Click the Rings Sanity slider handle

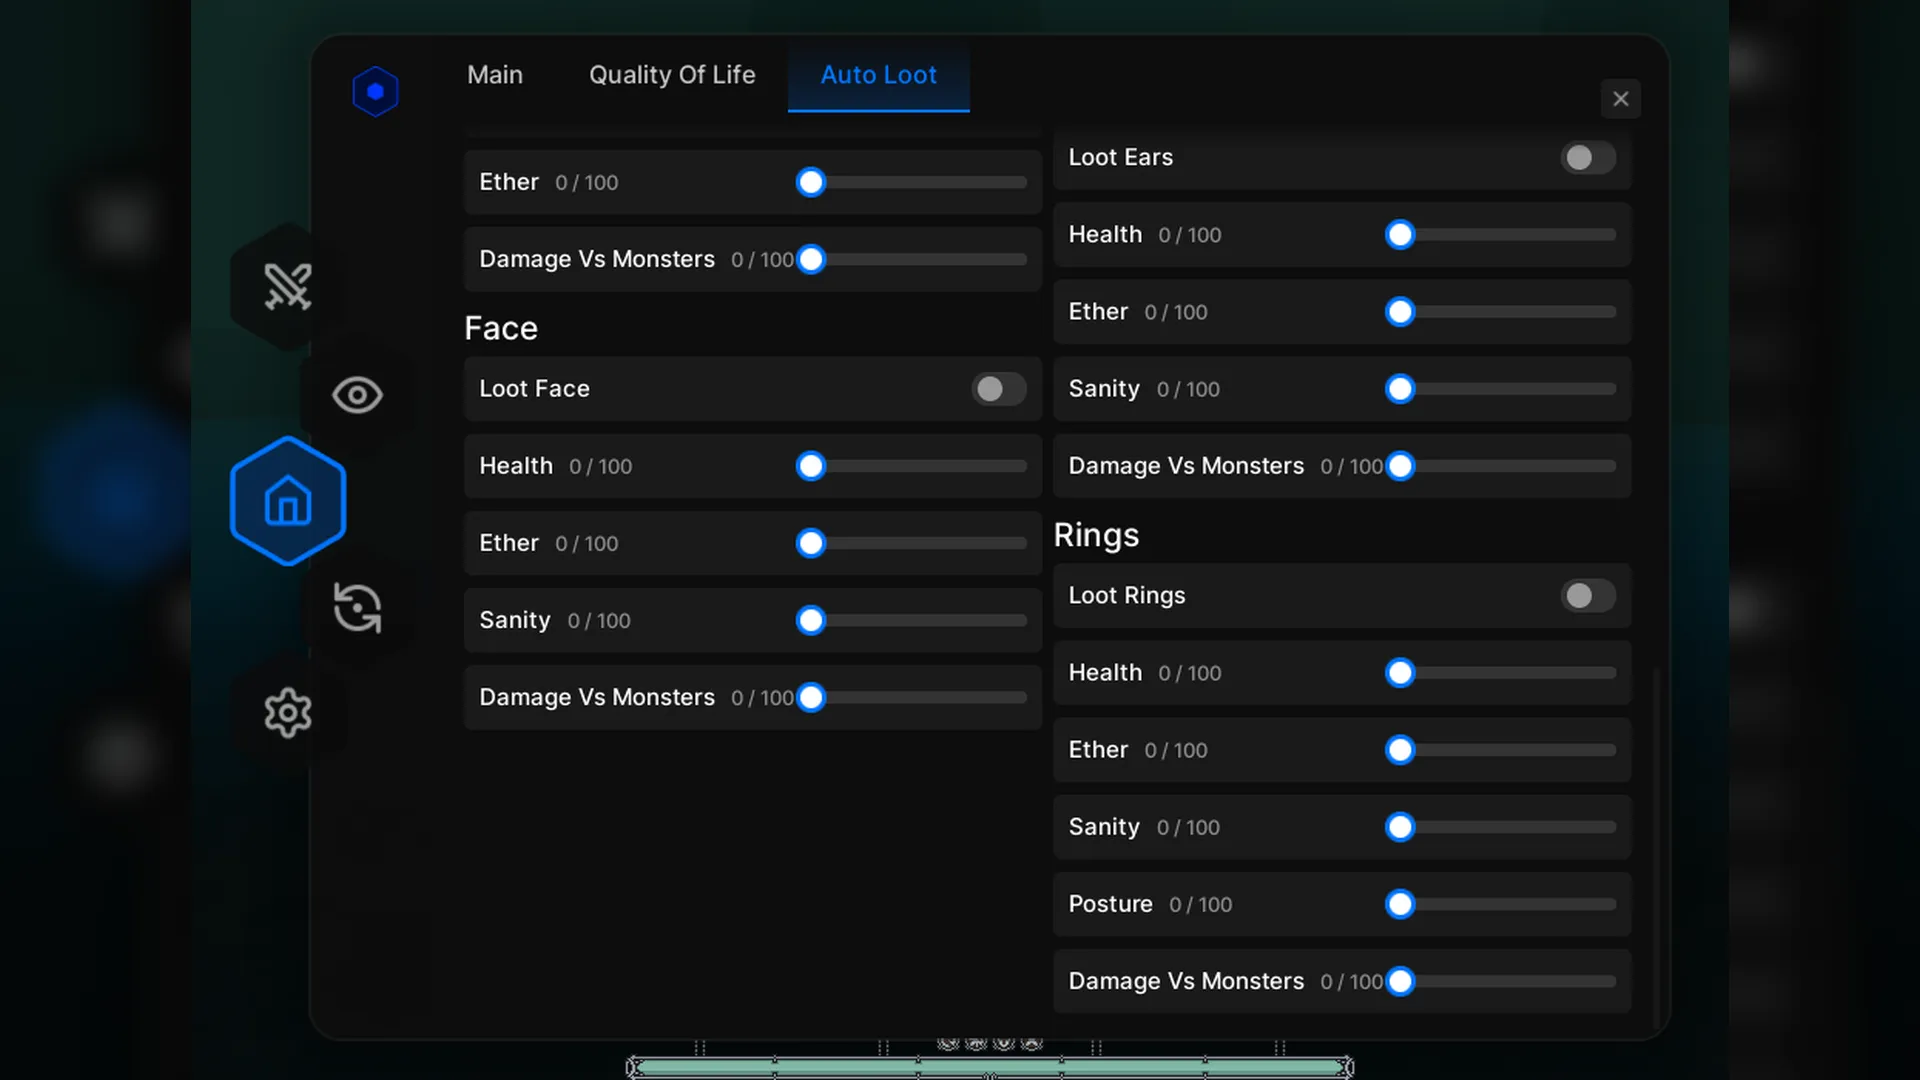coord(1400,827)
